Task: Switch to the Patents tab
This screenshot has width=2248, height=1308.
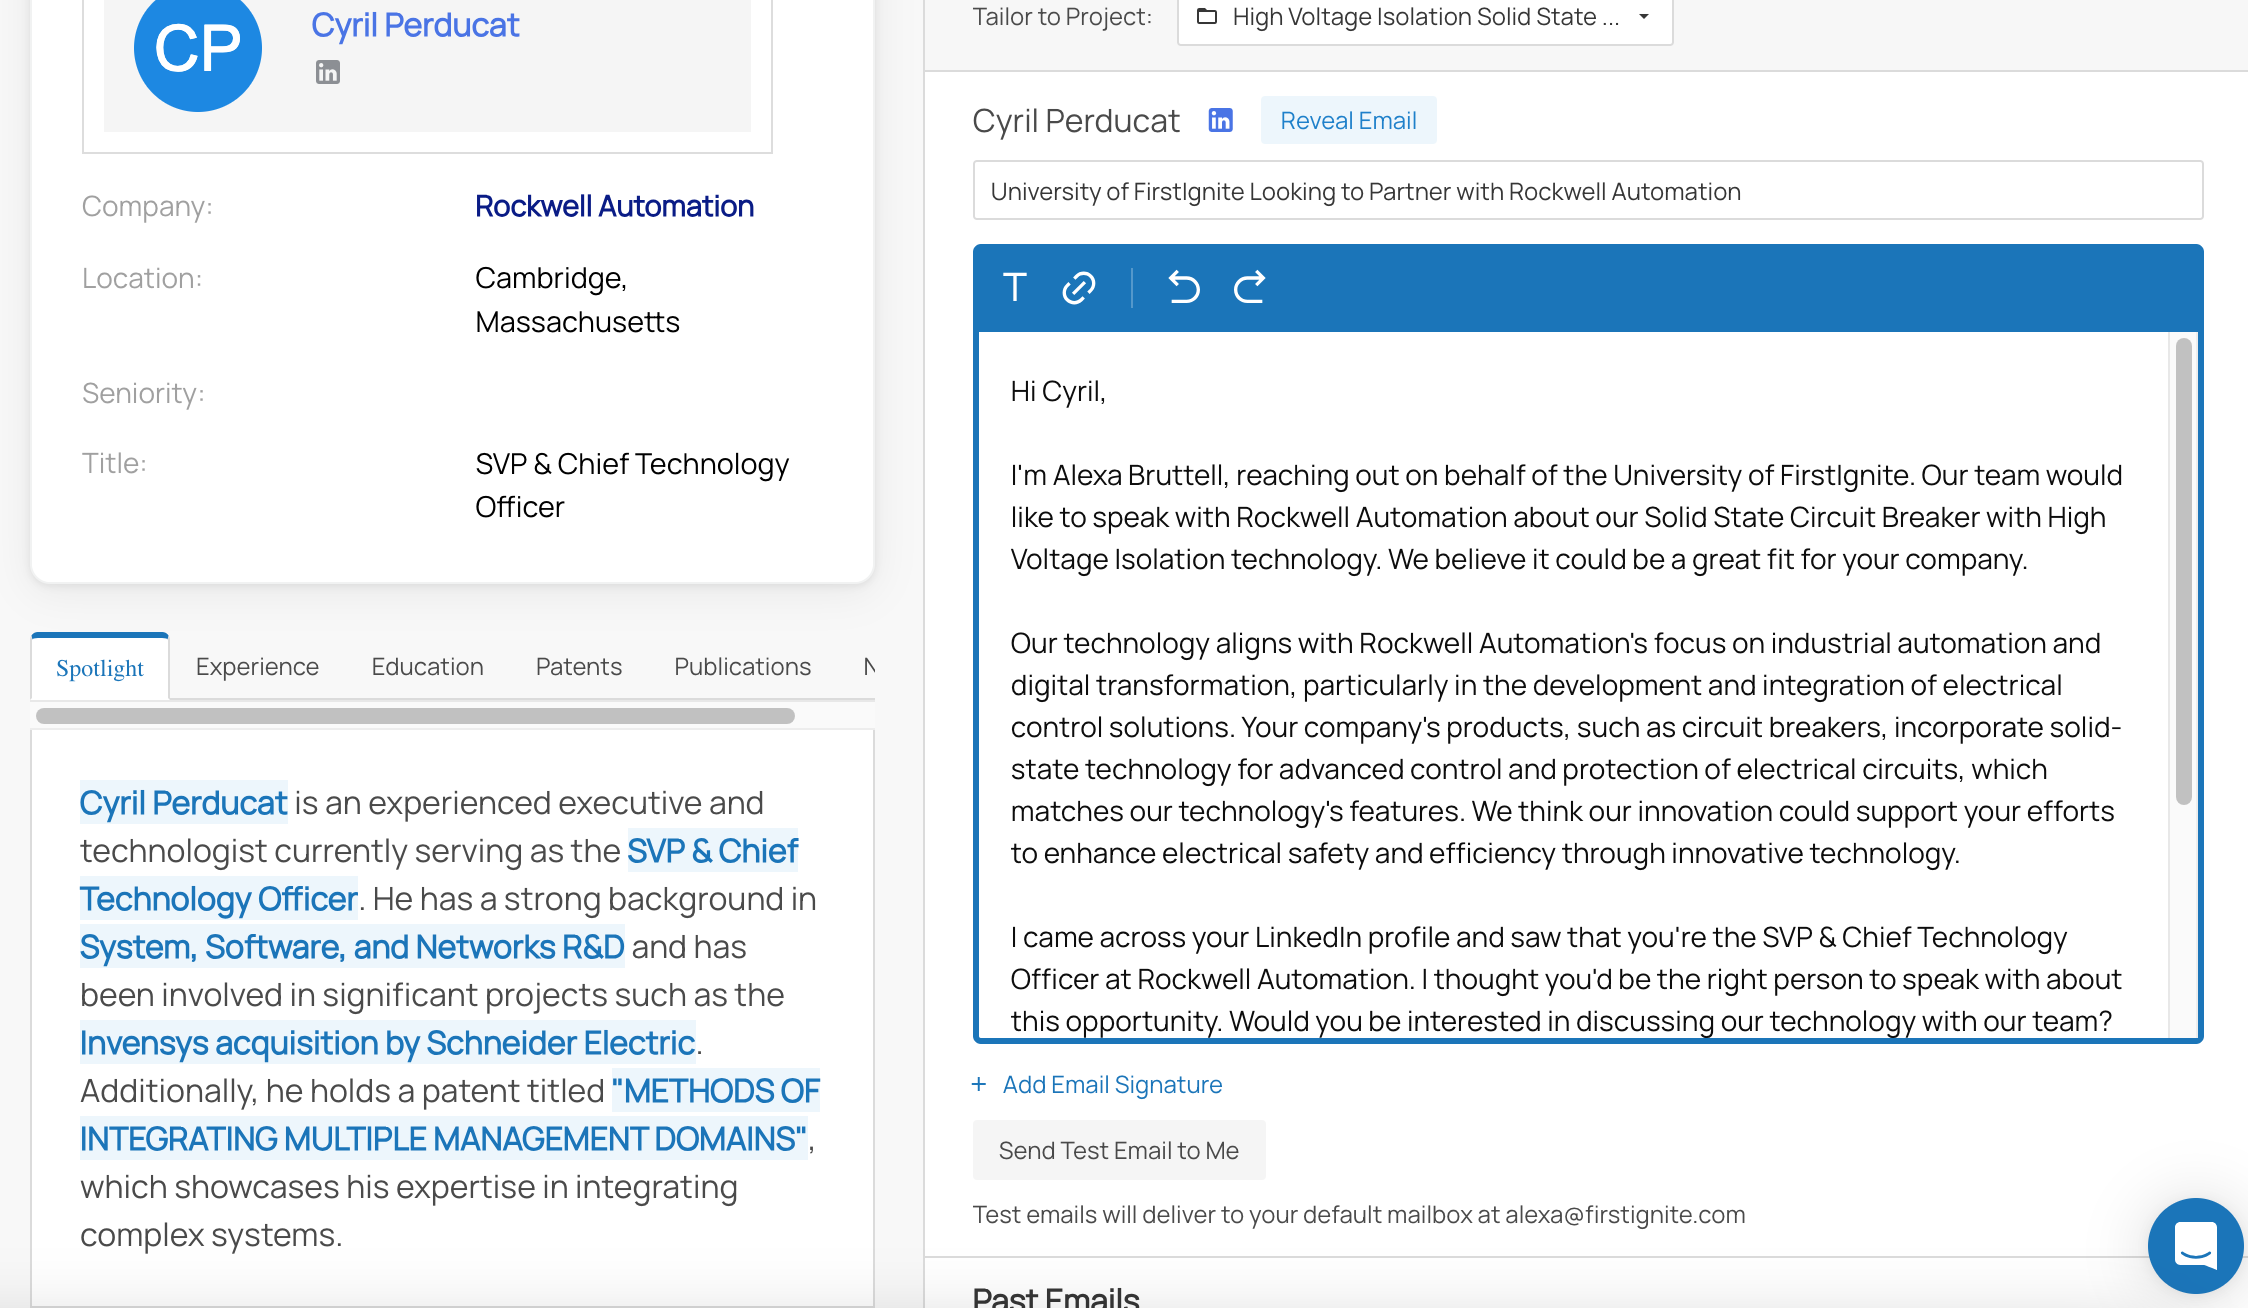Action: point(578,667)
